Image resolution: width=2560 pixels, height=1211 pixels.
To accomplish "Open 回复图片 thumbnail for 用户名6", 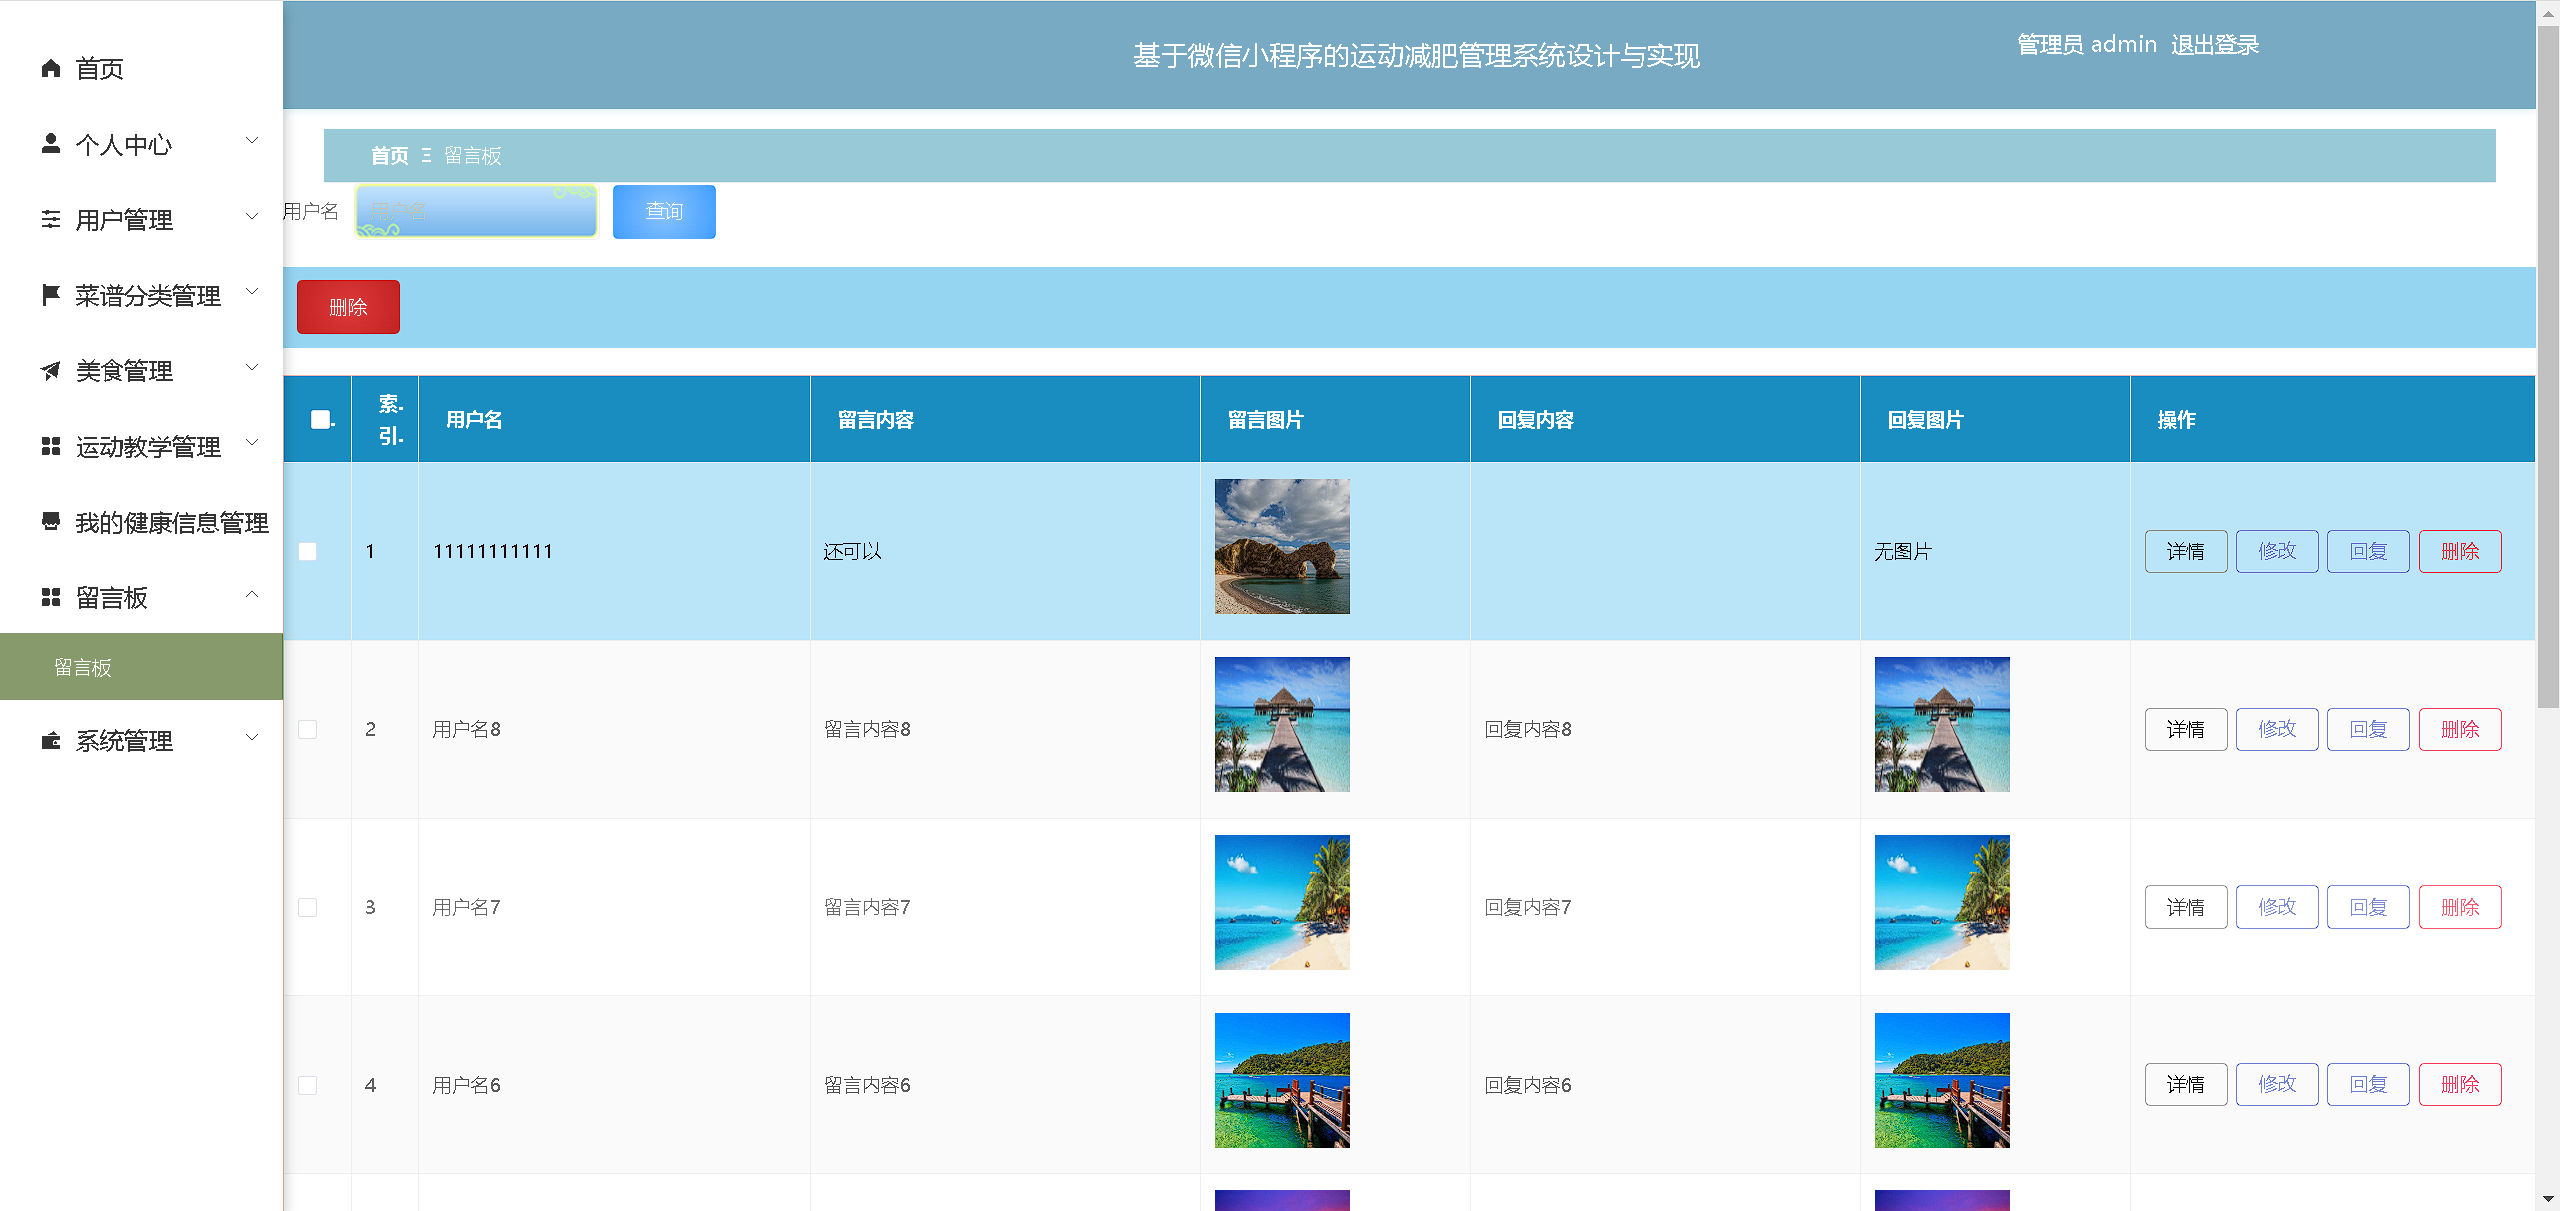I will pos(1942,1080).
